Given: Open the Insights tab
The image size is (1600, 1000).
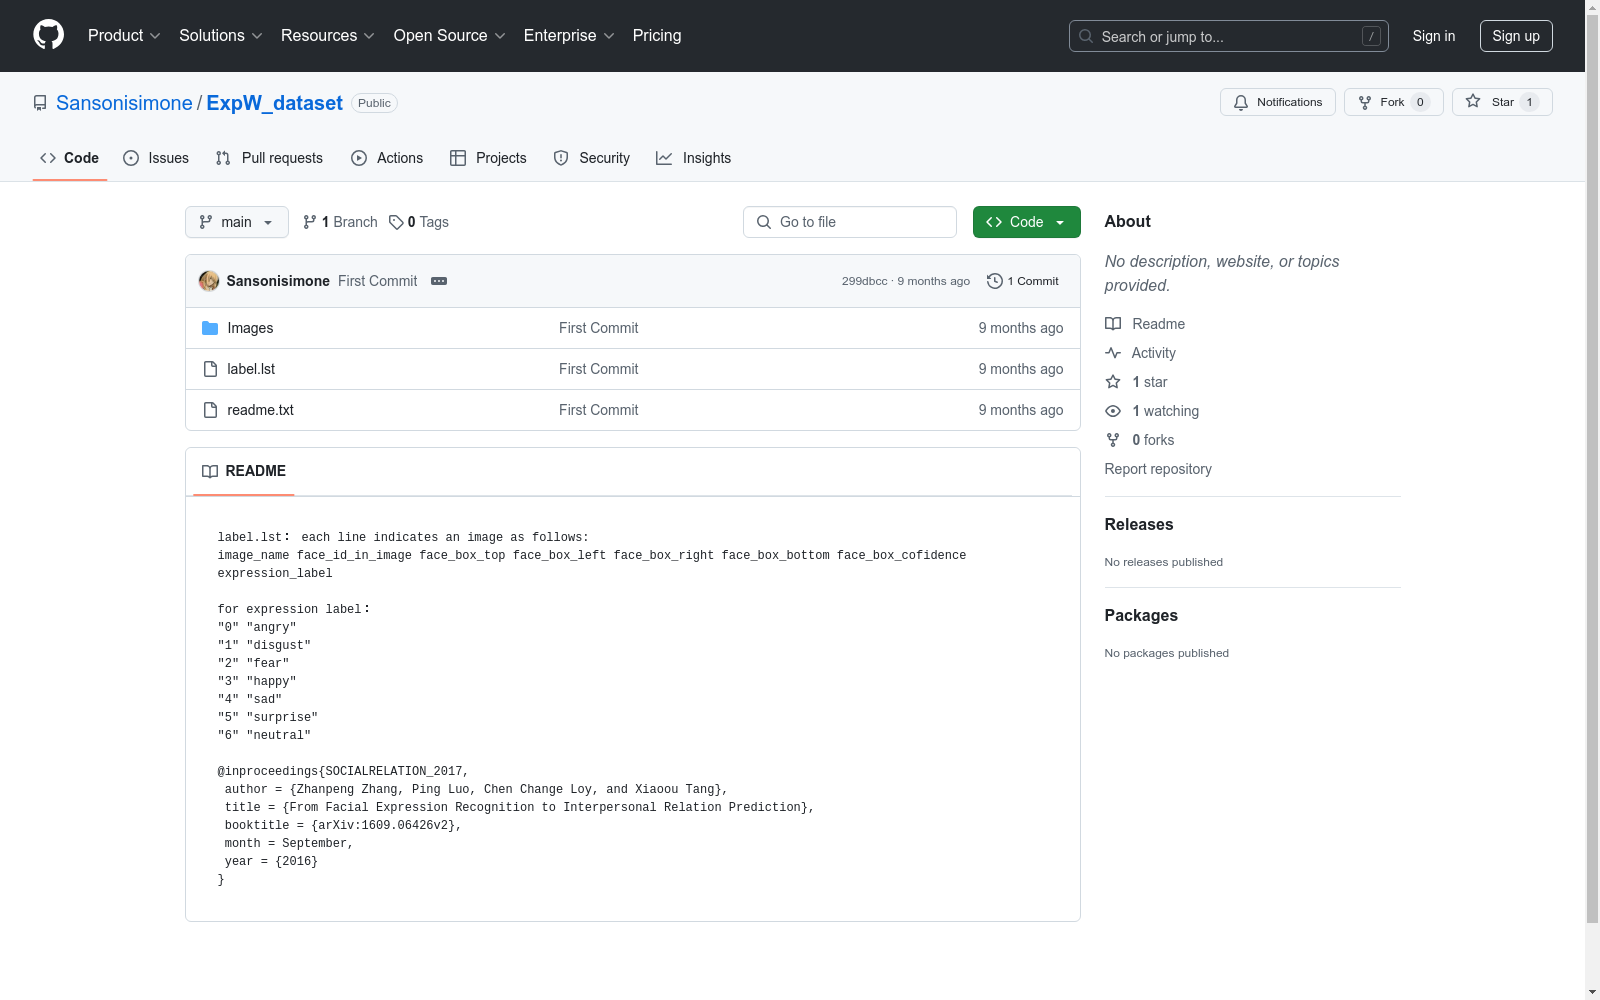Looking at the screenshot, I should click(694, 158).
